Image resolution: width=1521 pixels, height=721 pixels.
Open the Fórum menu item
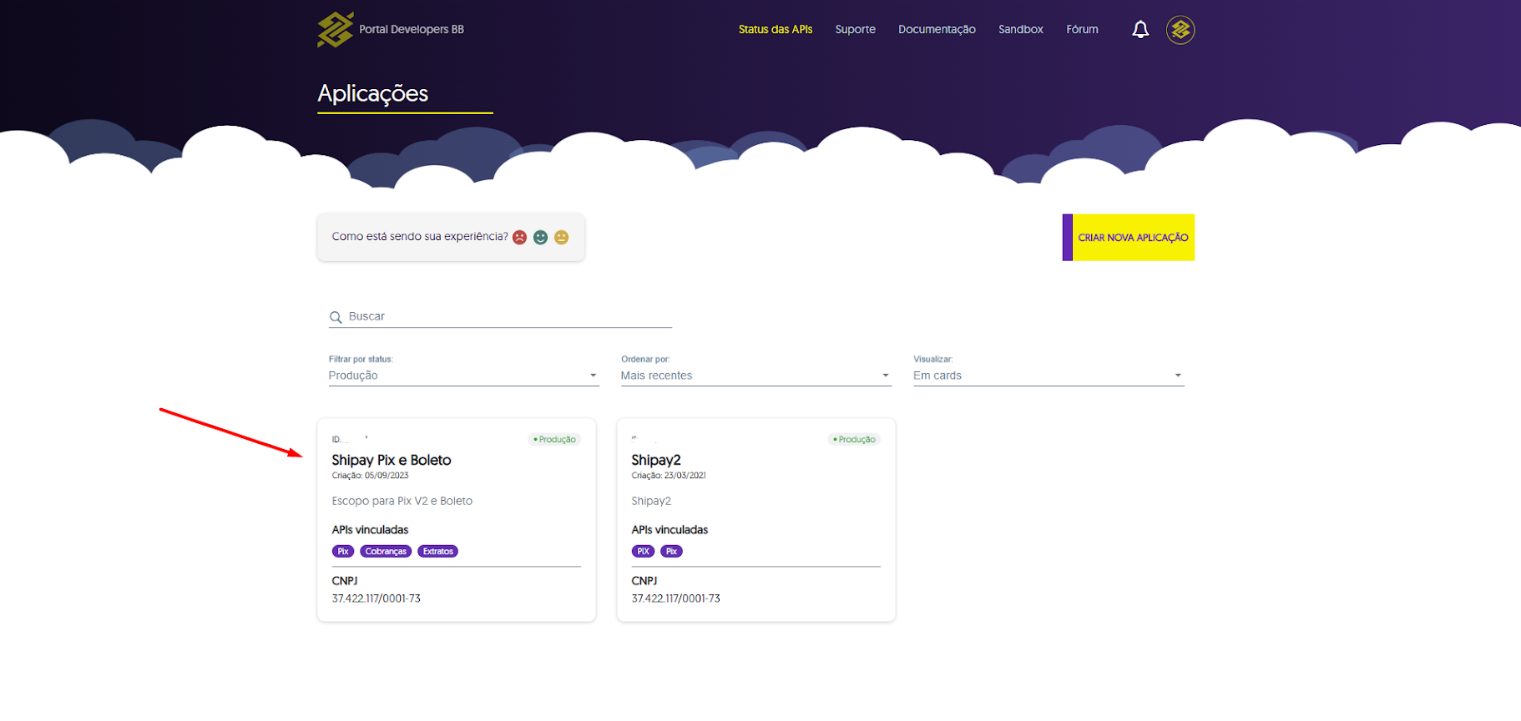(1082, 30)
